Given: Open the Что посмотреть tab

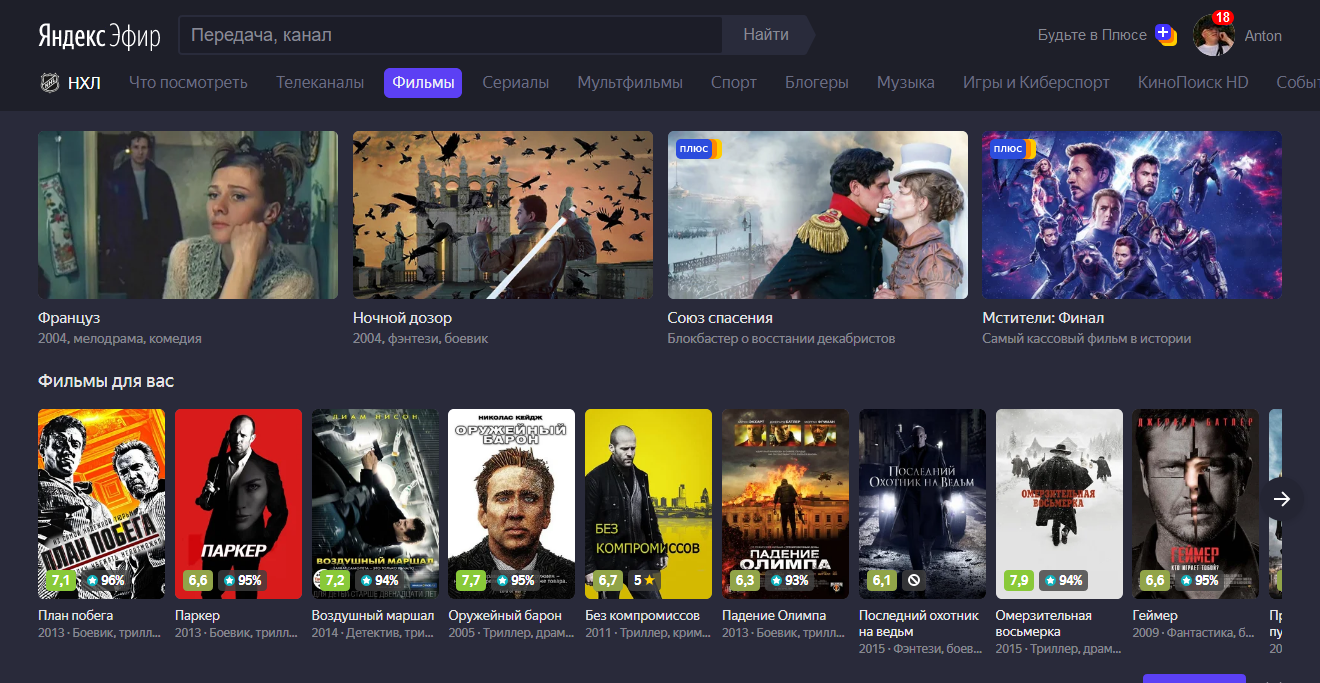Looking at the screenshot, I should [188, 83].
